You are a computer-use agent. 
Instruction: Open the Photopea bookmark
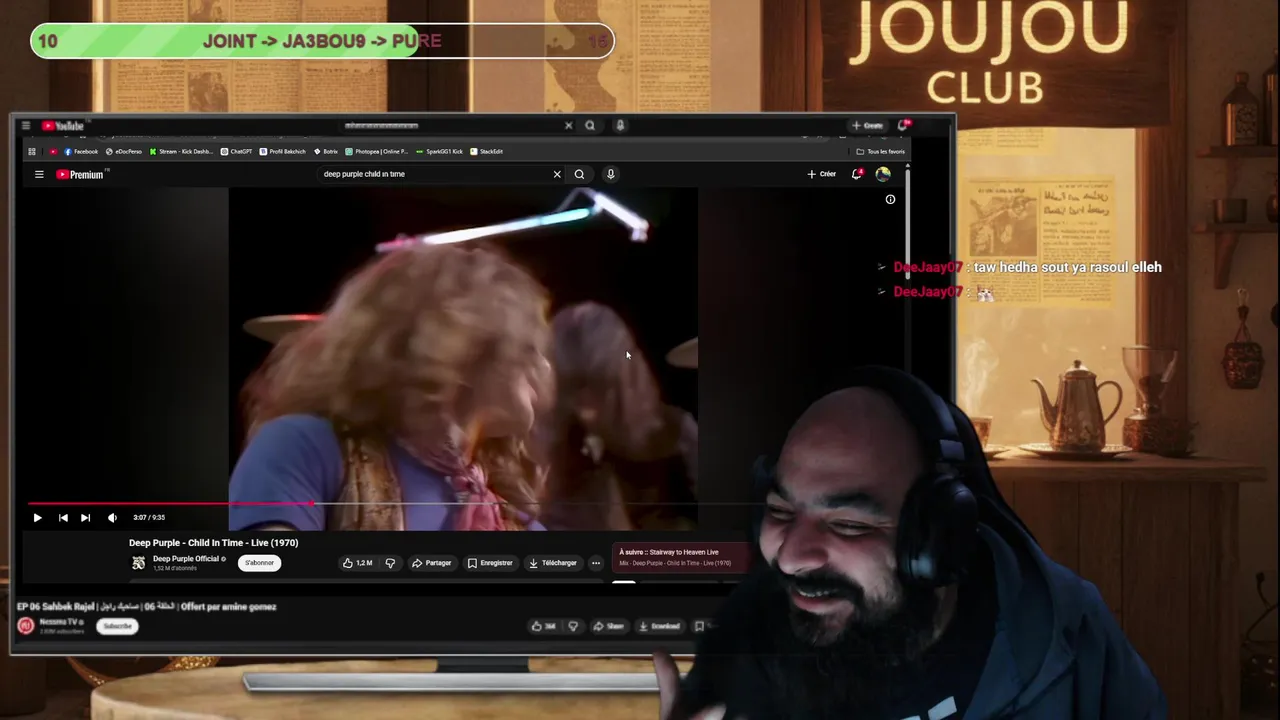377,152
